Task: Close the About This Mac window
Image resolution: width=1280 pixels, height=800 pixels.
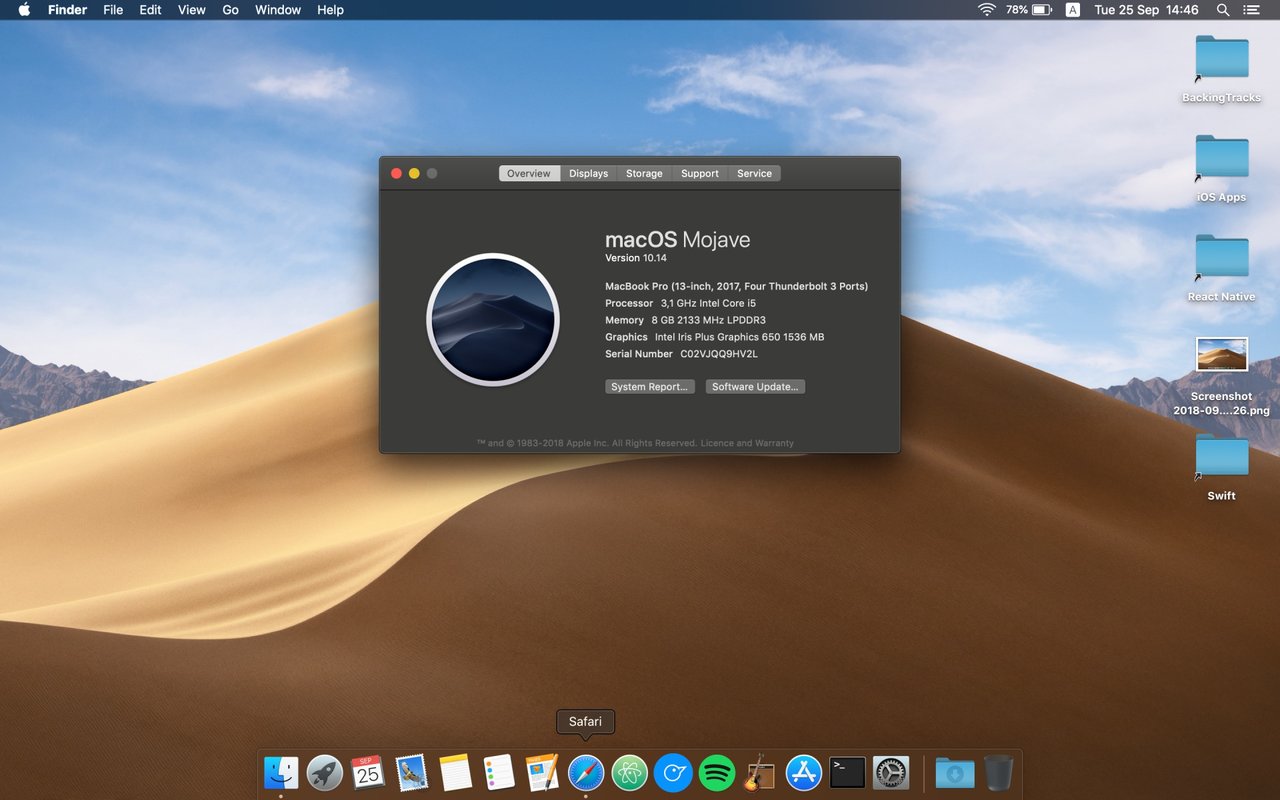Action: click(396, 173)
